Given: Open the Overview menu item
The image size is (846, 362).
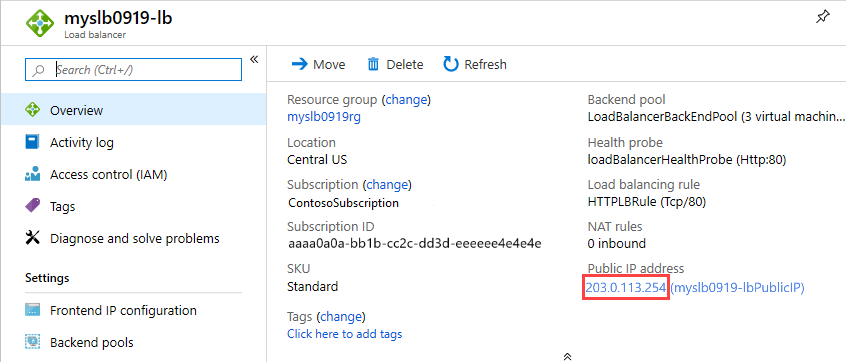Looking at the screenshot, I should (x=133, y=110).
